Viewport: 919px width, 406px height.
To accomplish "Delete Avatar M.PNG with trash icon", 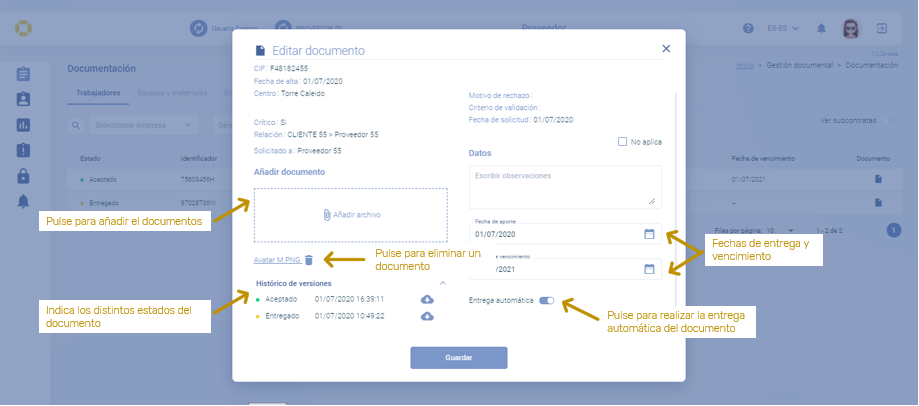I will pos(309,260).
